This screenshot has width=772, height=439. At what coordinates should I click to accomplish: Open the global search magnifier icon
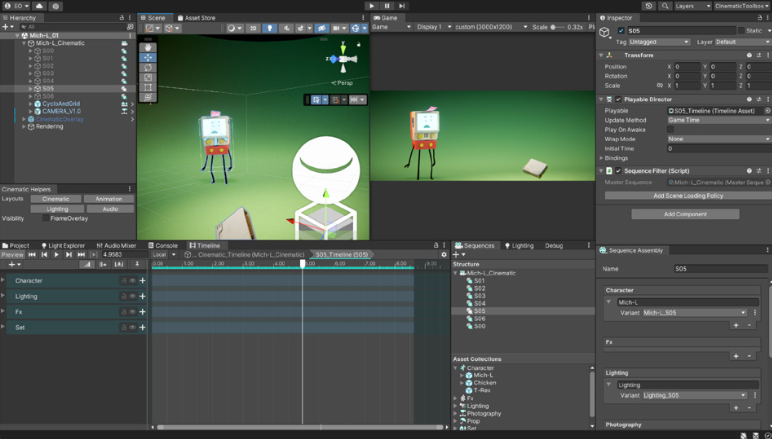pos(665,6)
